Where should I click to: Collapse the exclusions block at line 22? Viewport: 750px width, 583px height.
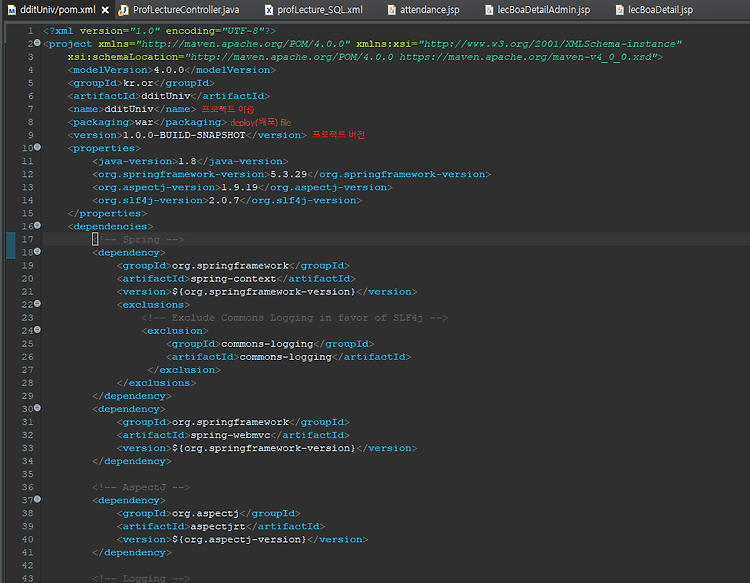tap(37, 304)
